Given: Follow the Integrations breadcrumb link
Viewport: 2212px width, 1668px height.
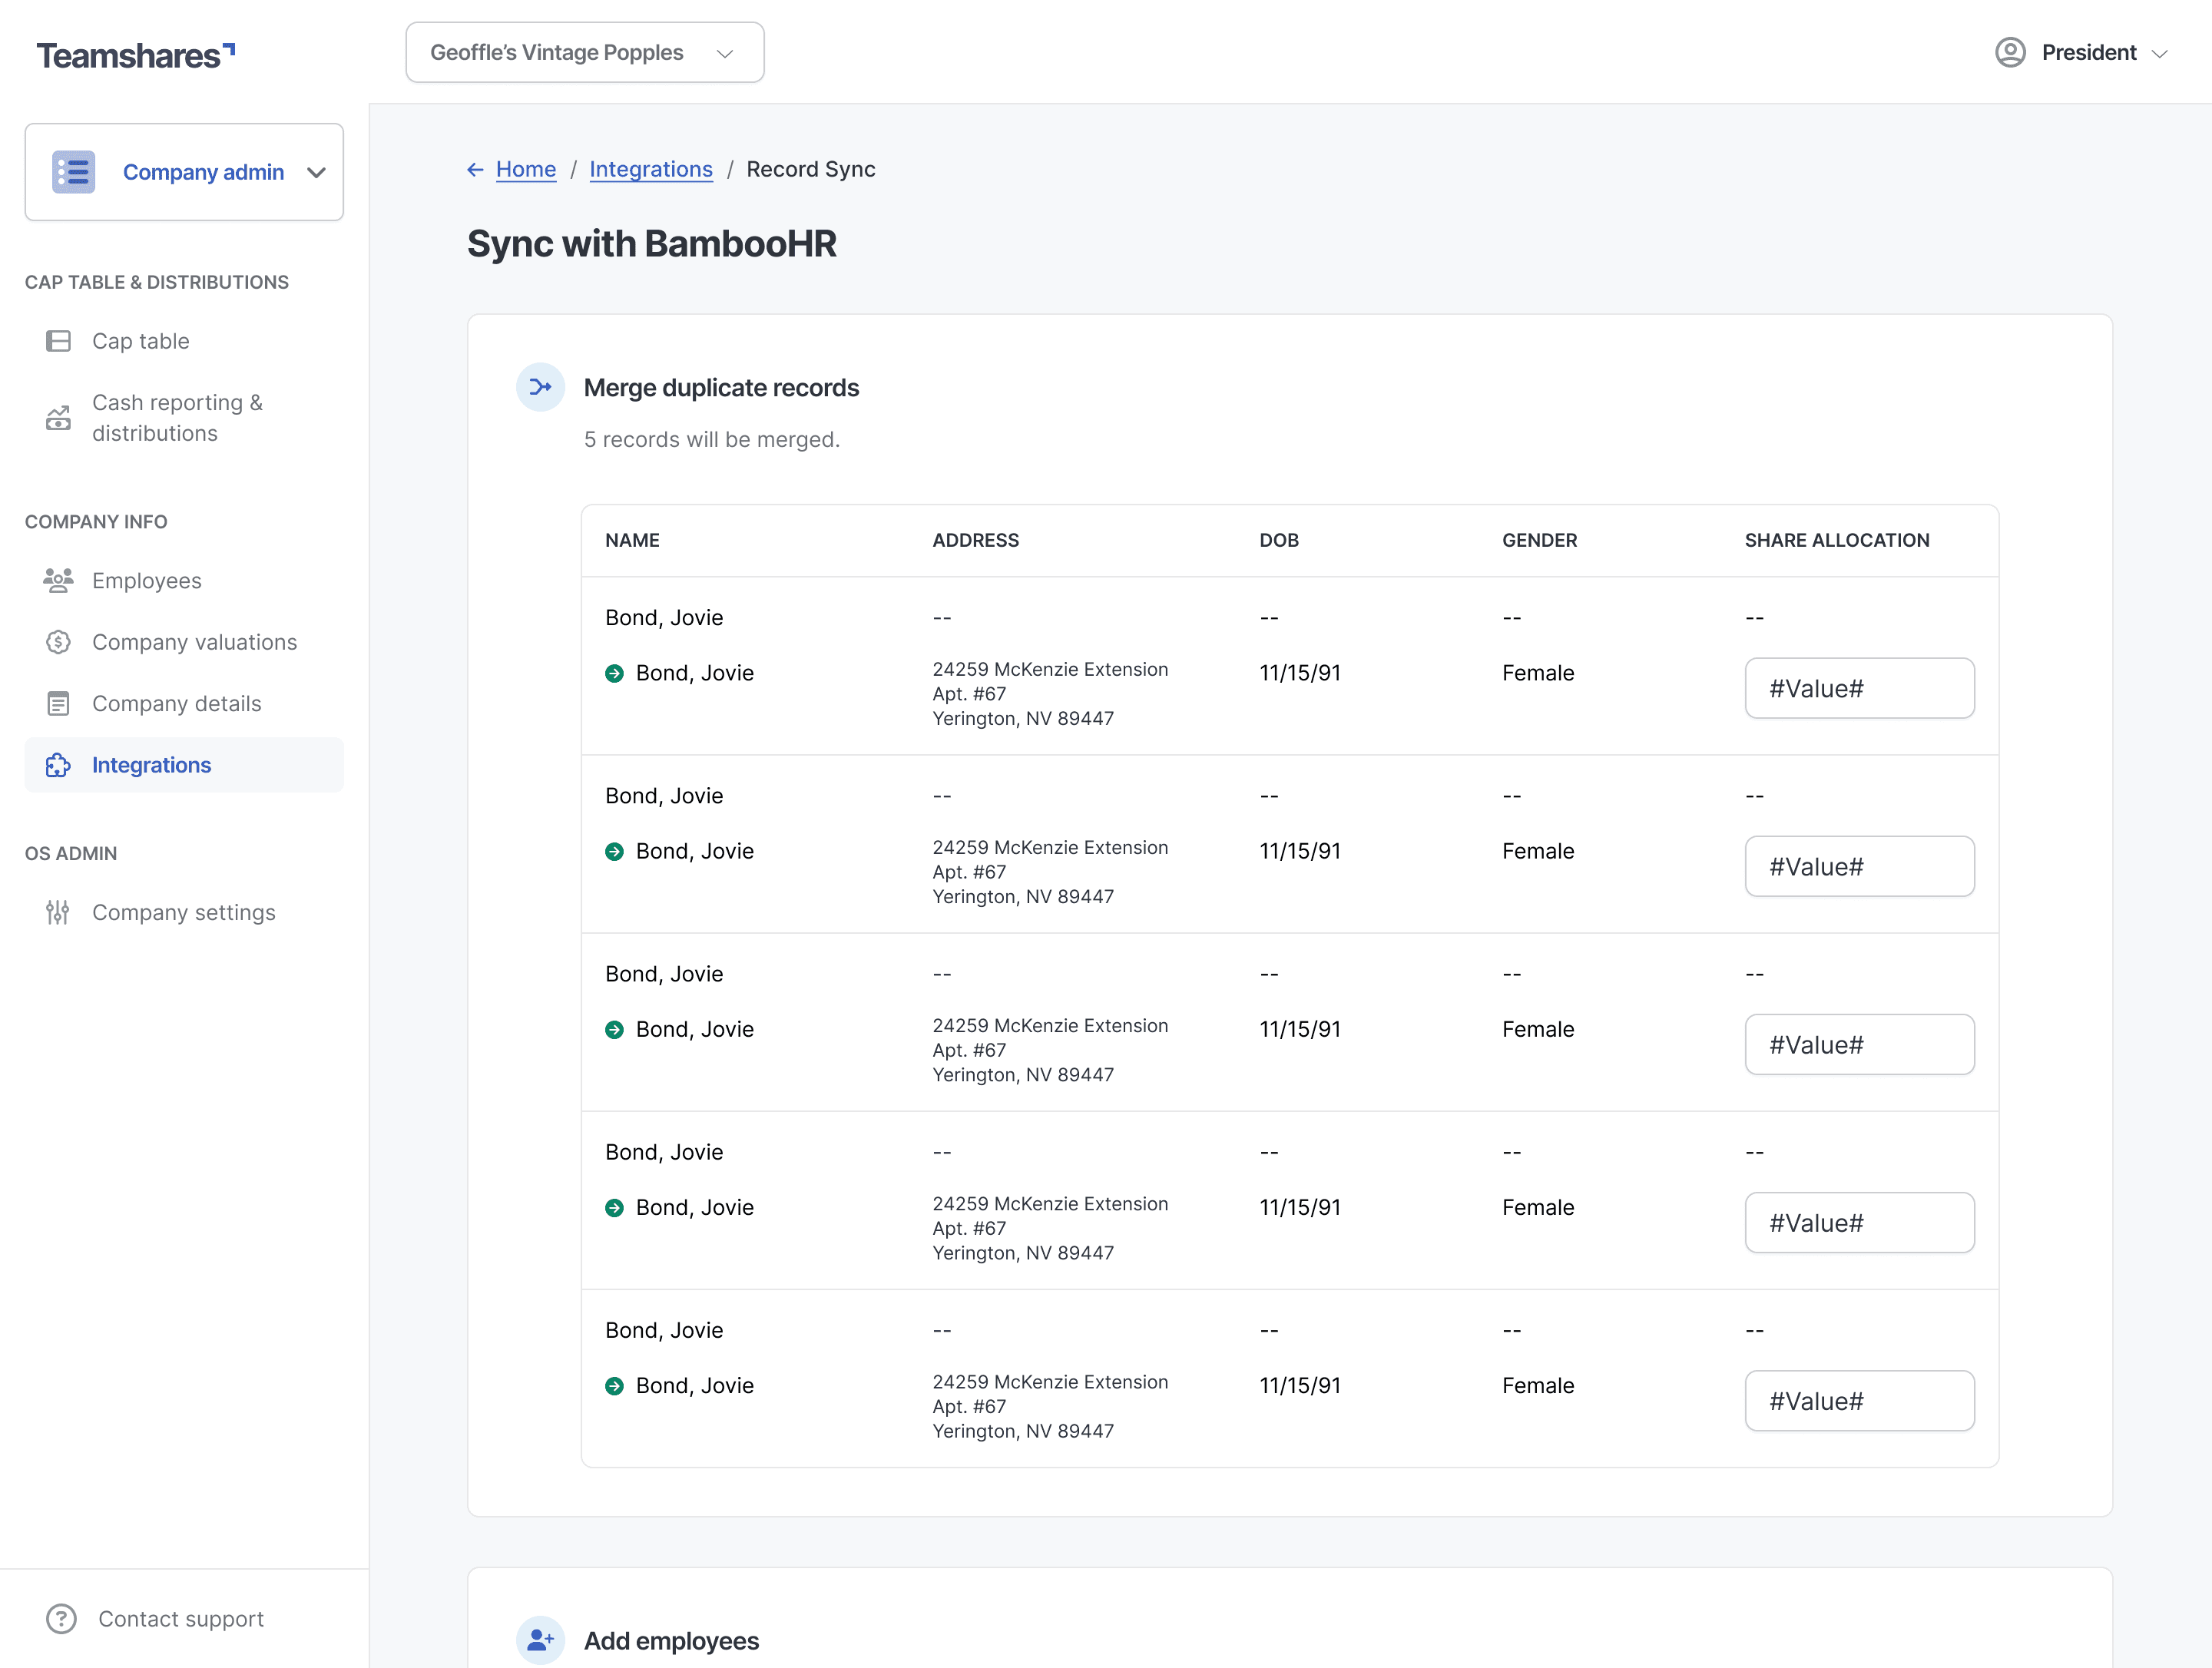Looking at the screenshot, I should coord(650,169).
